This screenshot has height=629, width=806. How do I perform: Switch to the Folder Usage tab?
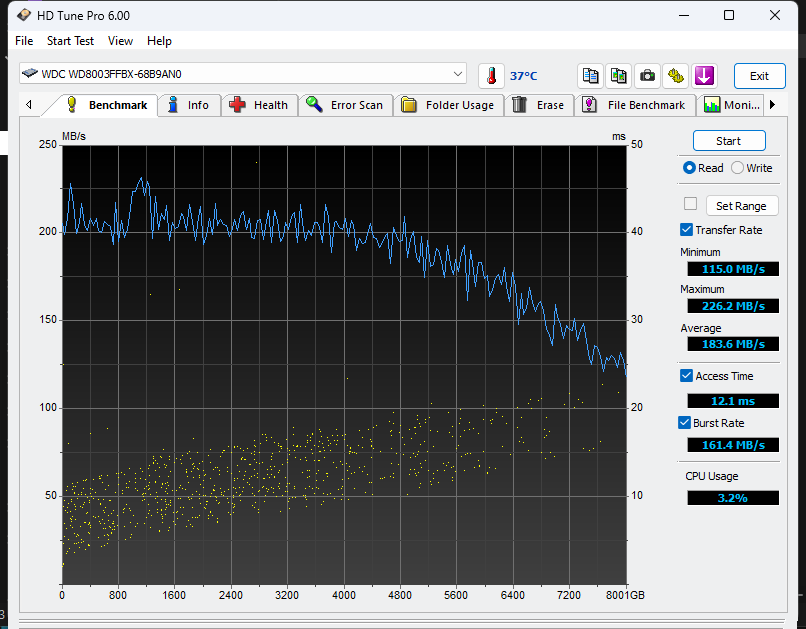coord(449,105)
